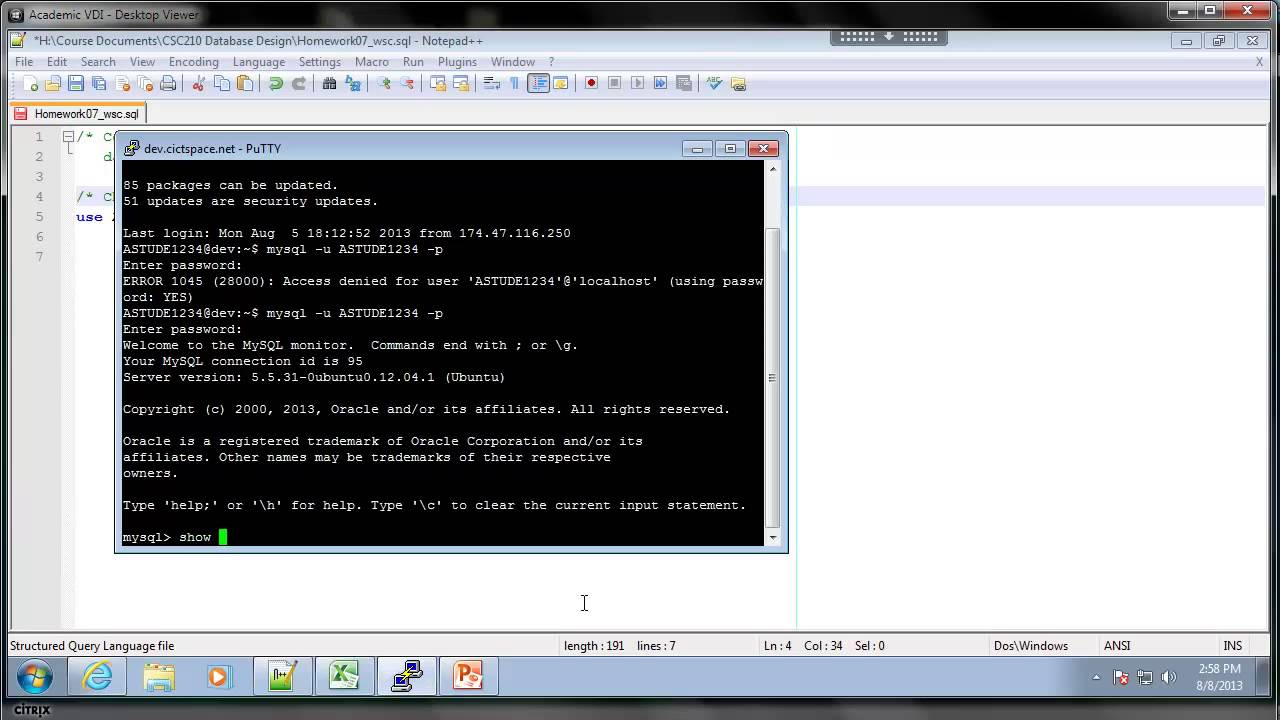Viewport: 1280px width, 720px height.
Task: Open Find with the binoculars icon
Action: 329,84
